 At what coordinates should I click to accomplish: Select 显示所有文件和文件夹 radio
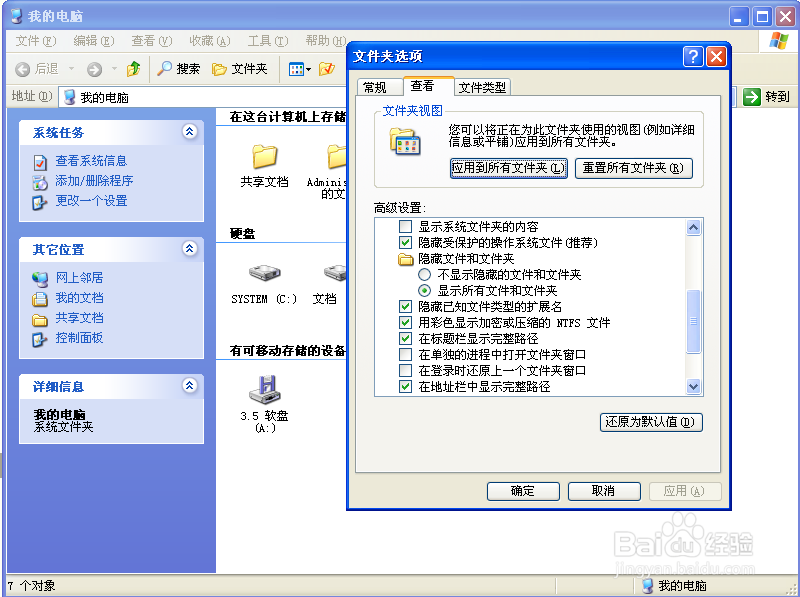(424, 290)
